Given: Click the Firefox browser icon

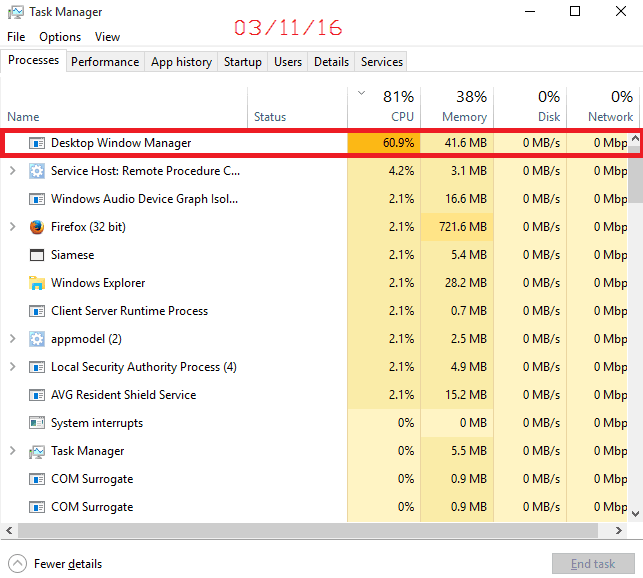Looking at the screenshot, I should [x=36, y=227].
